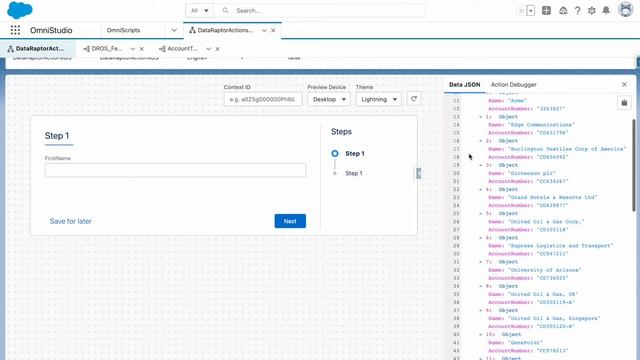This screenshot has height=360, width=640.
Task: Click the search magnifier icon
Action: tap(225, 11)
